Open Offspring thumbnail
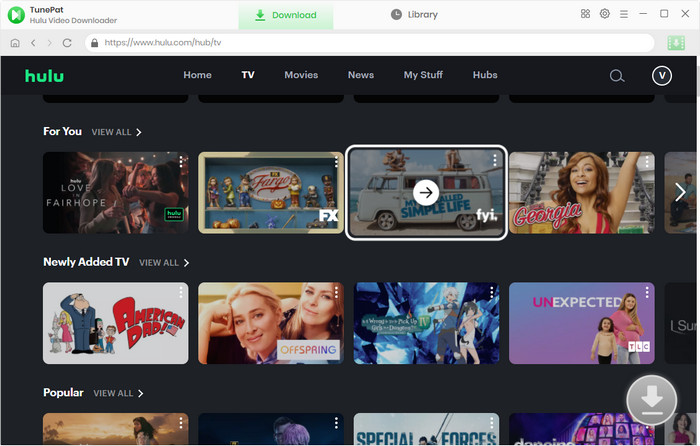This screenshot has width=700, height=446. 271,323
